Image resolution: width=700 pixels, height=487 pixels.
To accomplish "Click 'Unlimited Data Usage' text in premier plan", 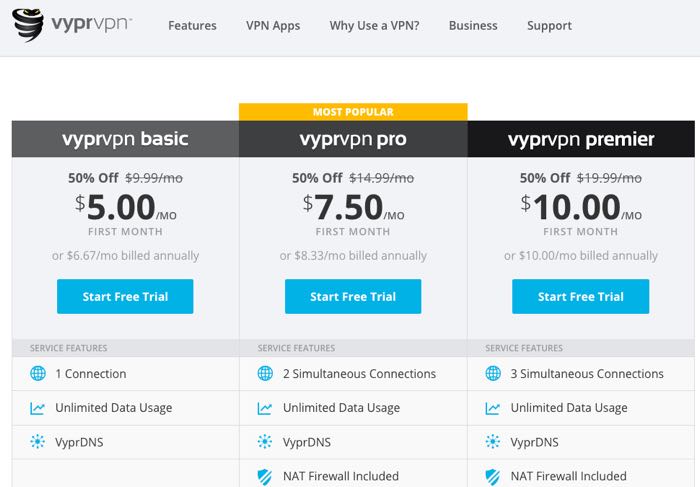I will (x=569, y=408).
